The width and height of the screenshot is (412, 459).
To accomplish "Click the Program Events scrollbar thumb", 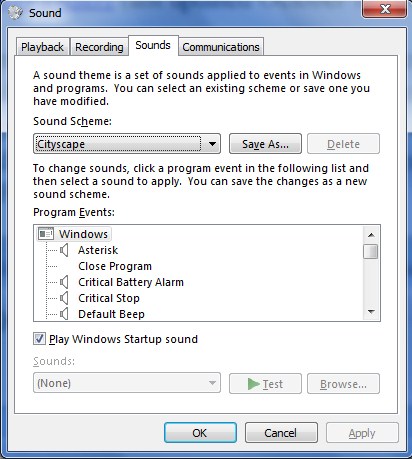I will 371,251.
